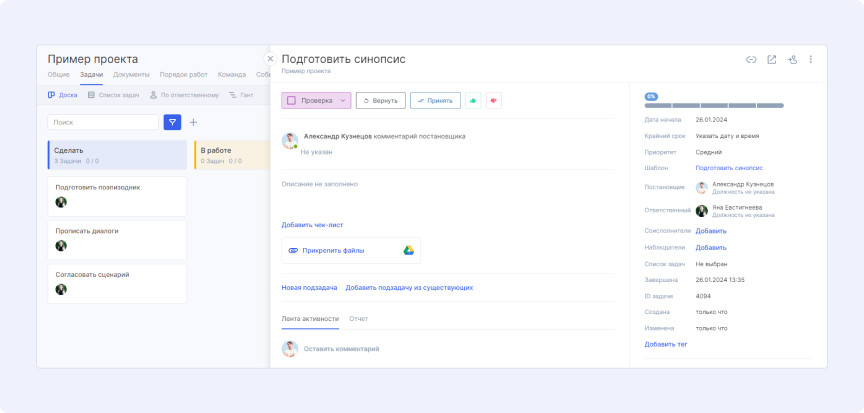The width and height of the screenshot is (864, 413).
Task: Click Указать дату и время deadline
Action: tap(727, 135)
